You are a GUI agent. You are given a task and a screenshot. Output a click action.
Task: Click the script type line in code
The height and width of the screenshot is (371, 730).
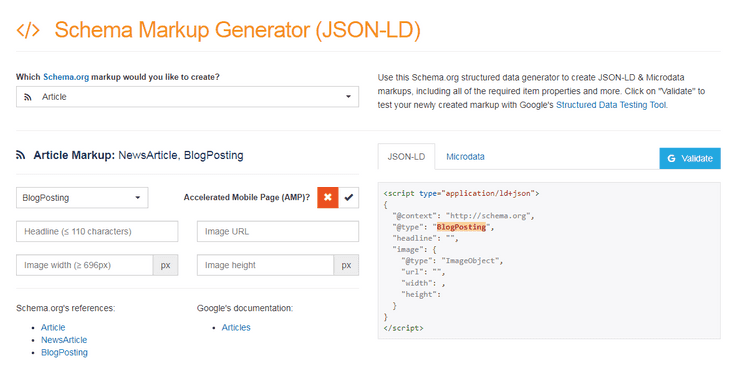point(461,193)
